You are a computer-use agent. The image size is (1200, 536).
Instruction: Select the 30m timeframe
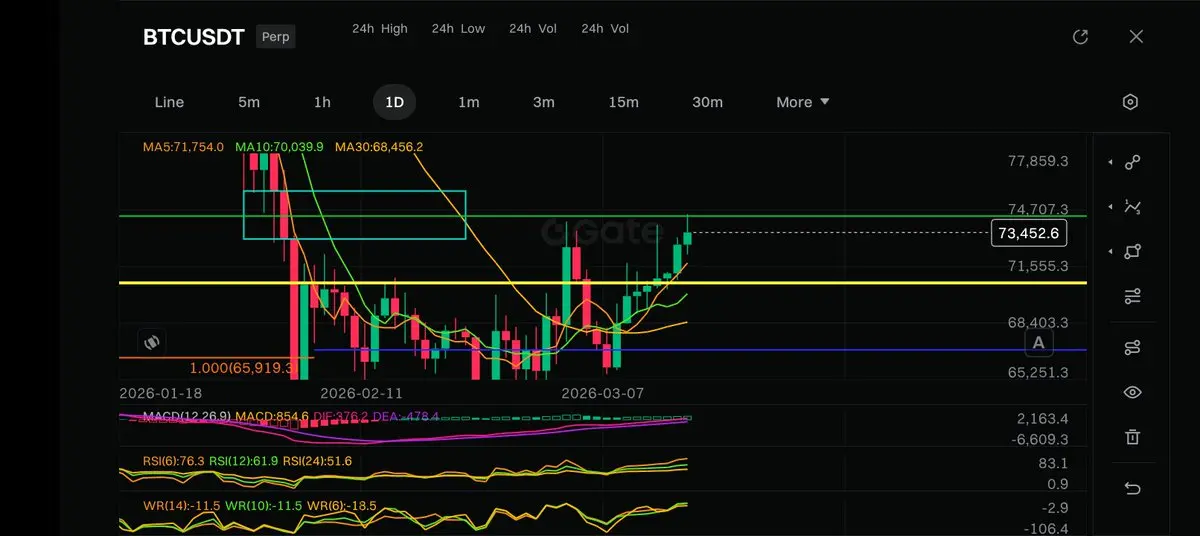pyautogui.click(x=707, y=102)
